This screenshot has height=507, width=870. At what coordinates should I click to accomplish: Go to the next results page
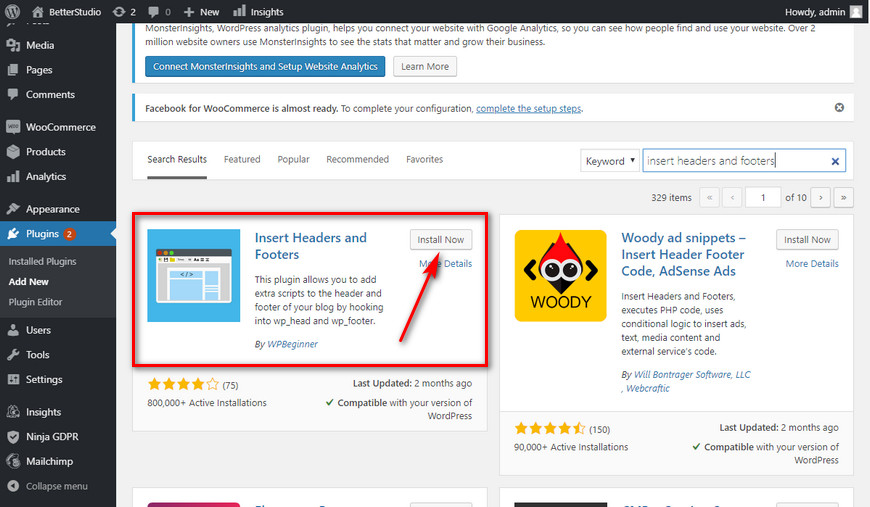[821, 197]
